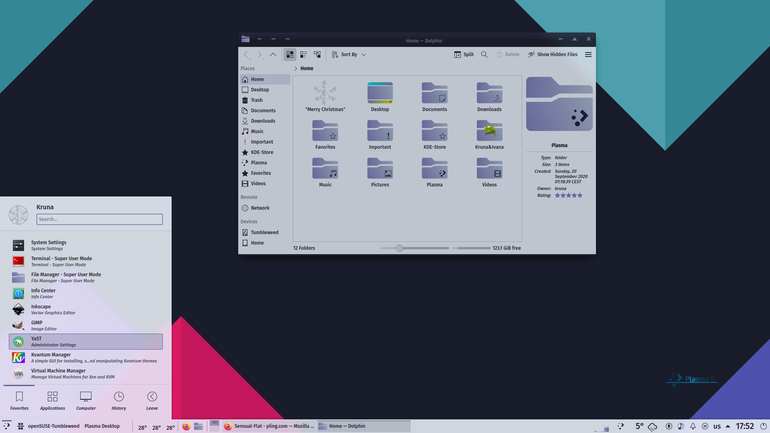Screen dimensions: 770x433
Task: Focus the launcher Search field
Action: [x=99, y=219]
